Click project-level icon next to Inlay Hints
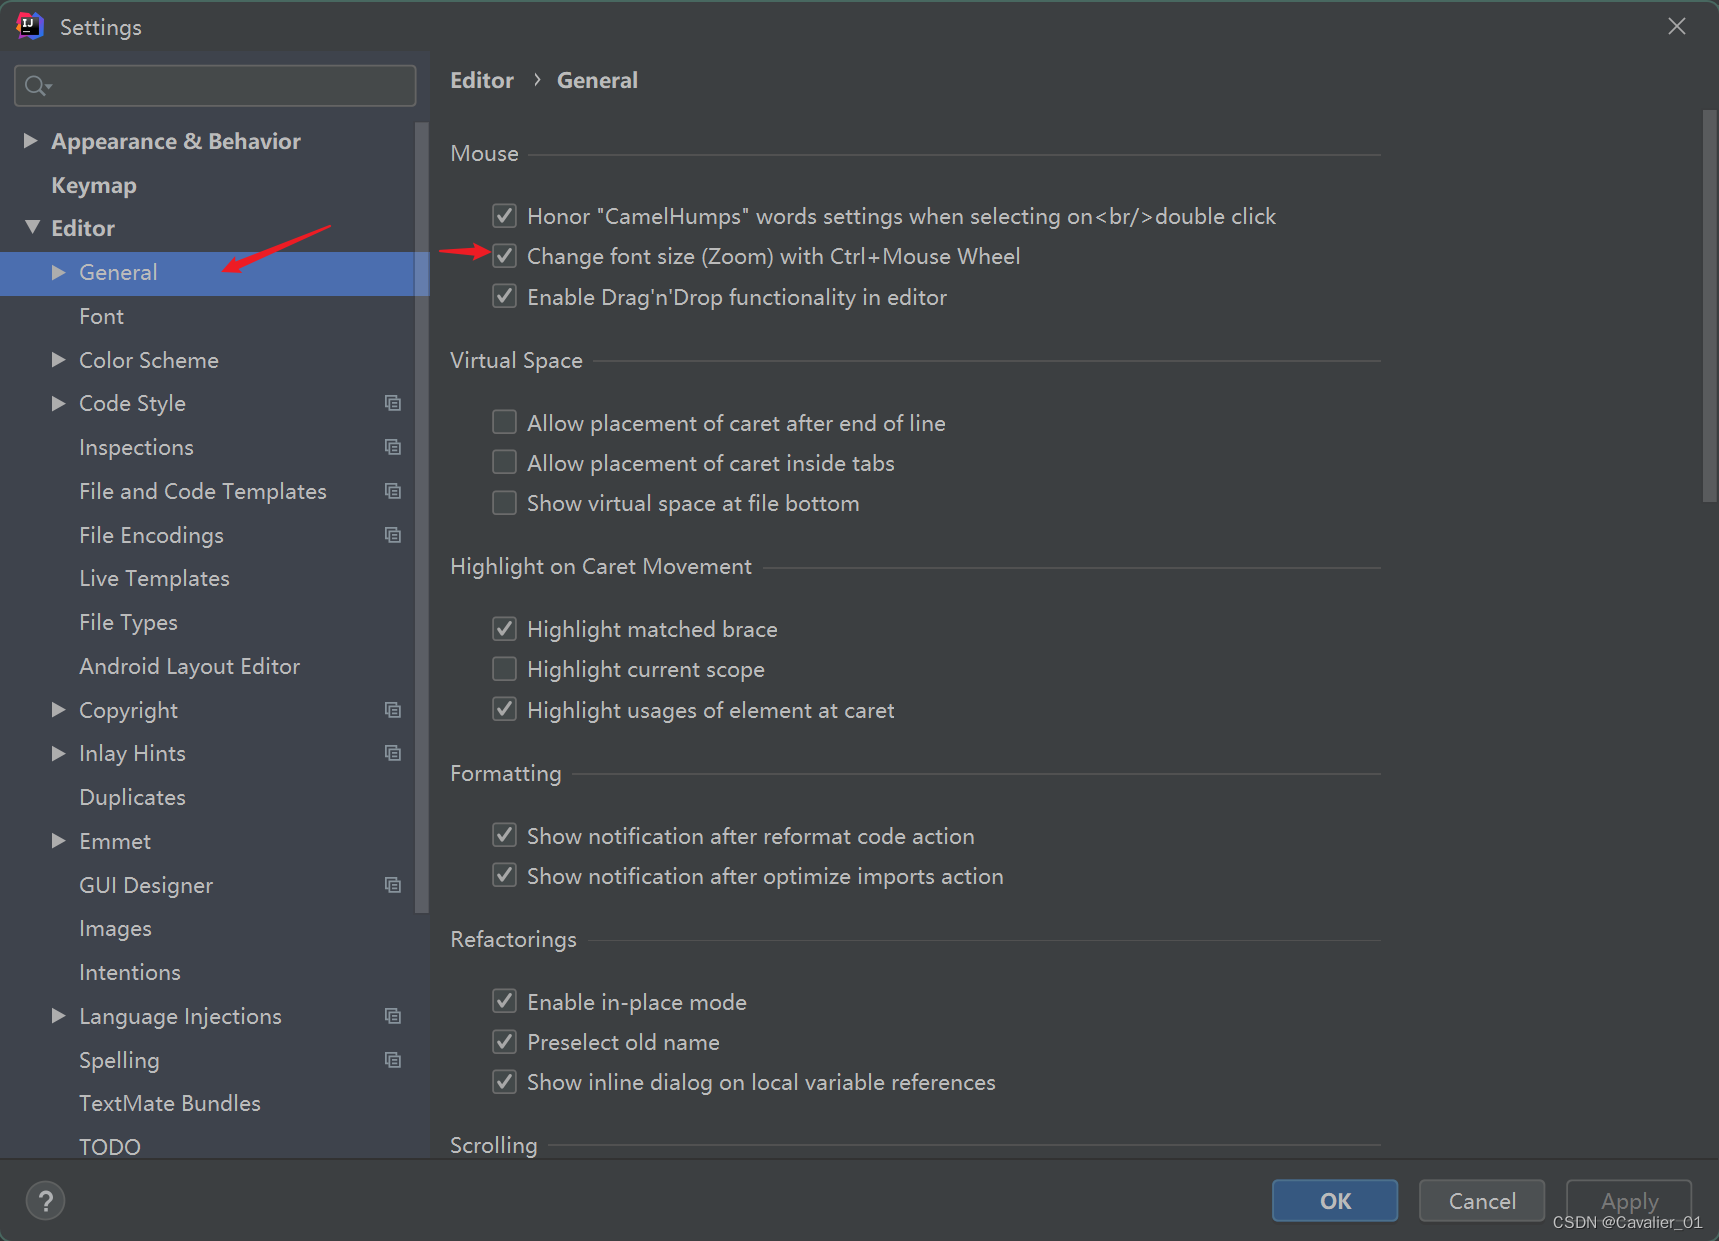Screen dimensions: 1719x1241 [x=393, y=753]
